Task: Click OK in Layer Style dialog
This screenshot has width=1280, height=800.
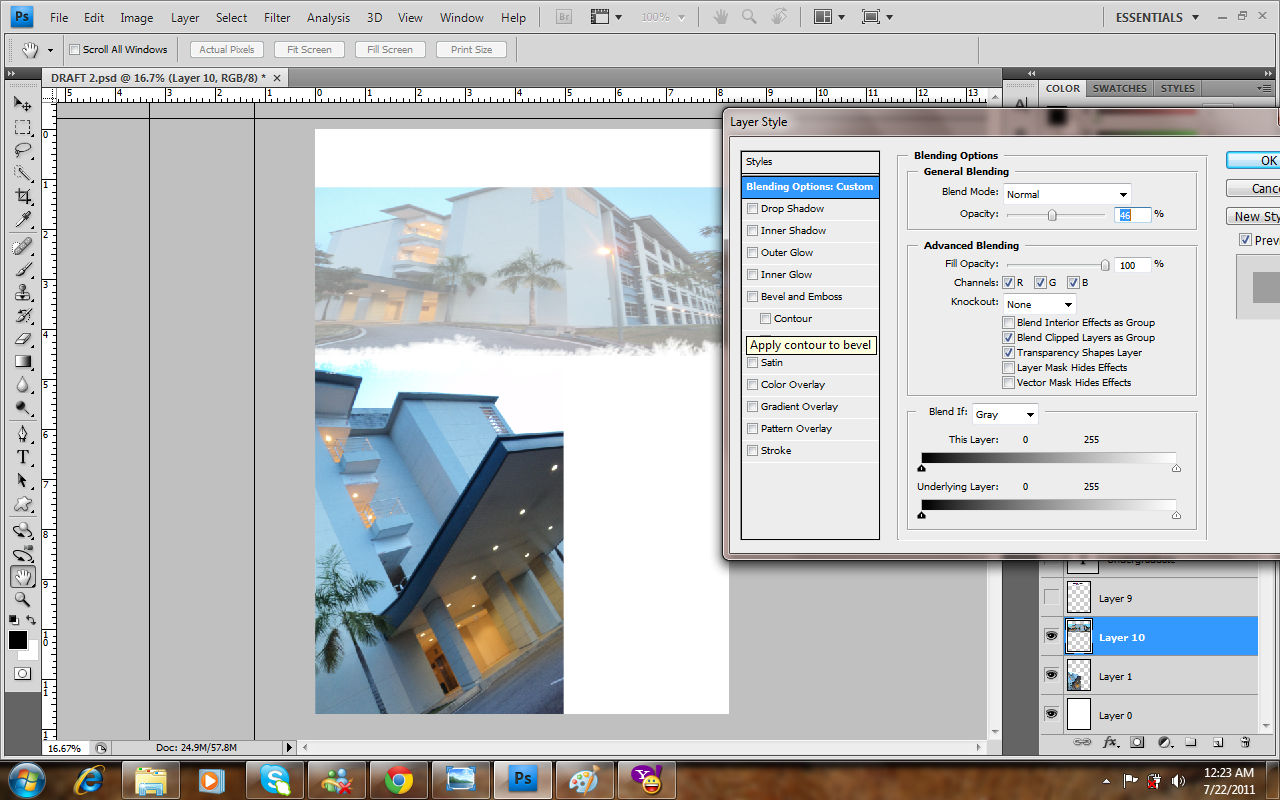Action: (x=1254, y=160)
